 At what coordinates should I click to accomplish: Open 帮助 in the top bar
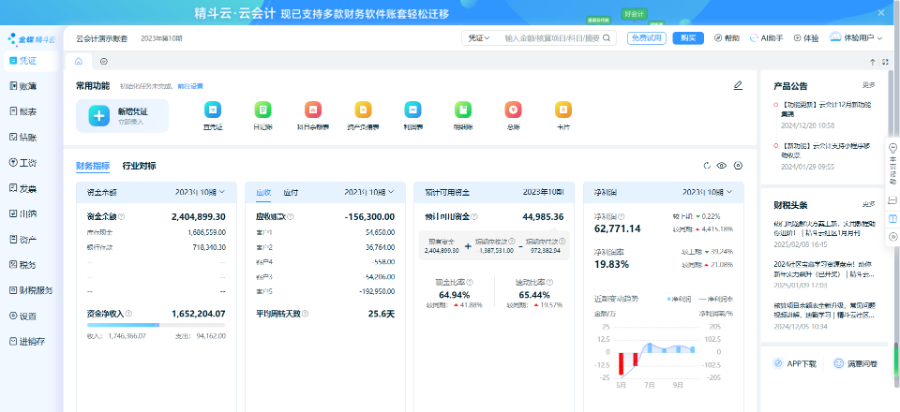tap(727, 38)
